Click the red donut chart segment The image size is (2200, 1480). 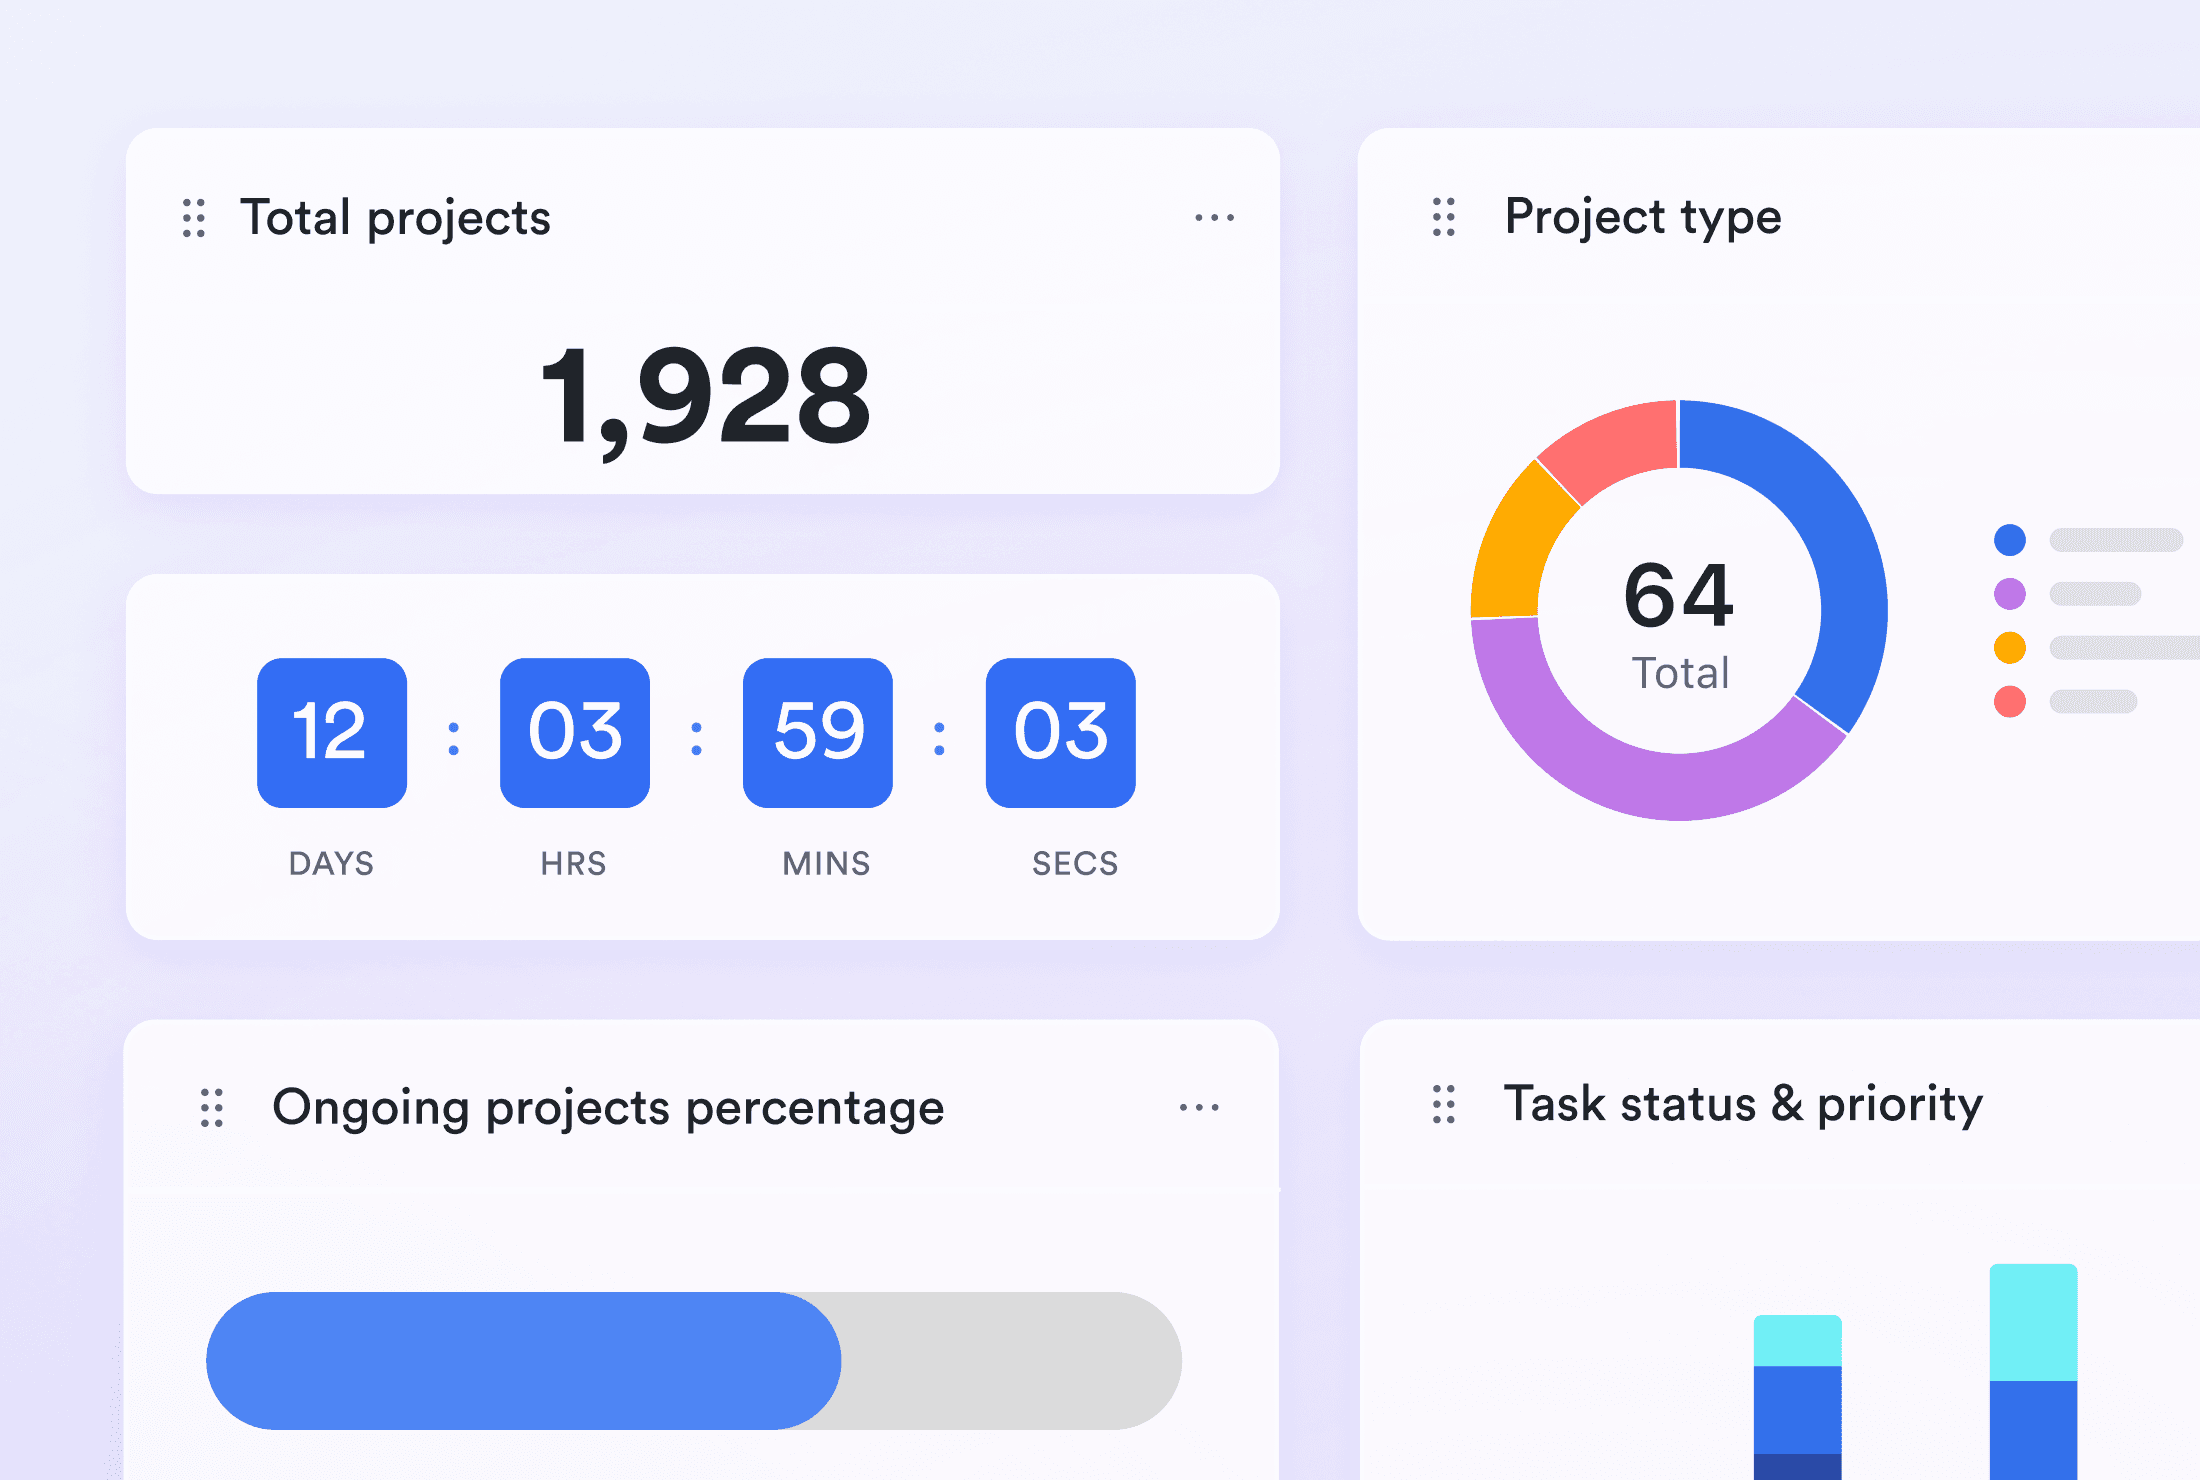point(1618,445)
